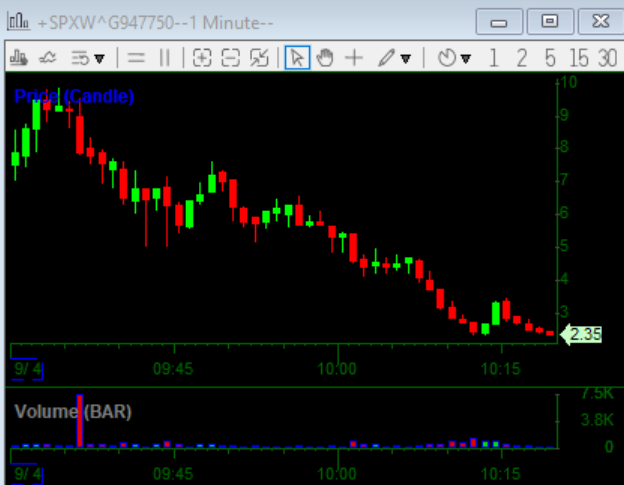624x485 pixels.
Task: Maximize the chart window
Action: click(550, 21)
